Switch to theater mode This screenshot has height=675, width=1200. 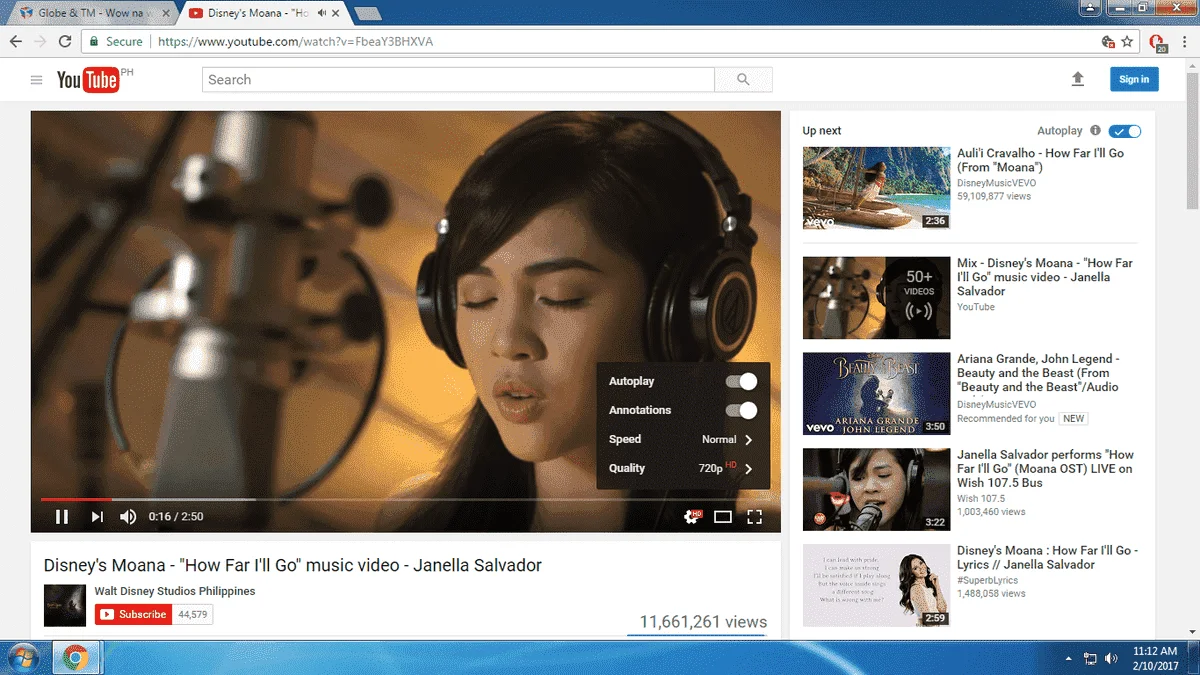tap(723, 517)
